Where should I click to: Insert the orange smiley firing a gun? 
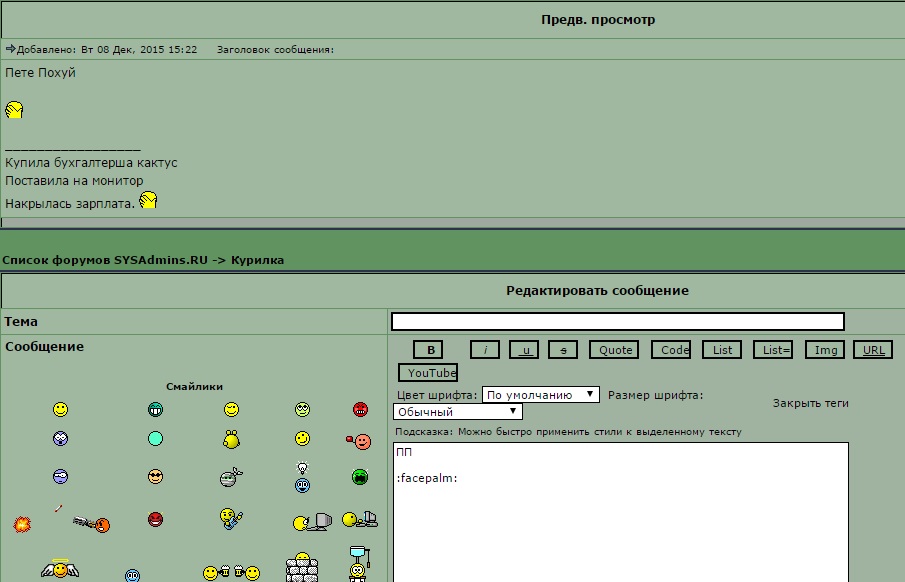pyautogui.click(x=91, y=524)
